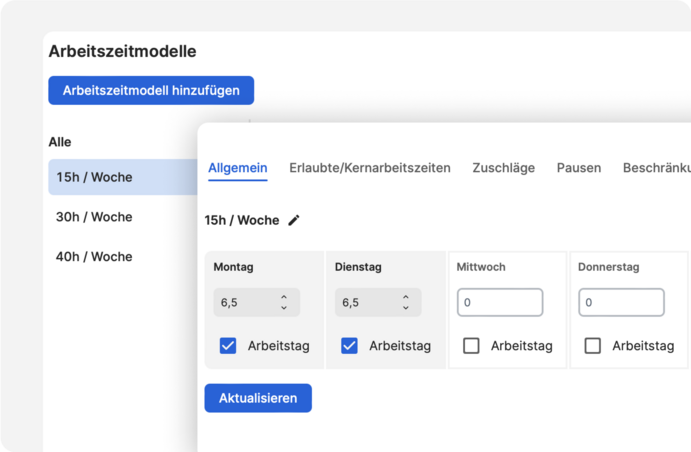Switch to the Pausen tab
Screen dimensions: 691x452
pyautogui.click(x=579, y=168)
